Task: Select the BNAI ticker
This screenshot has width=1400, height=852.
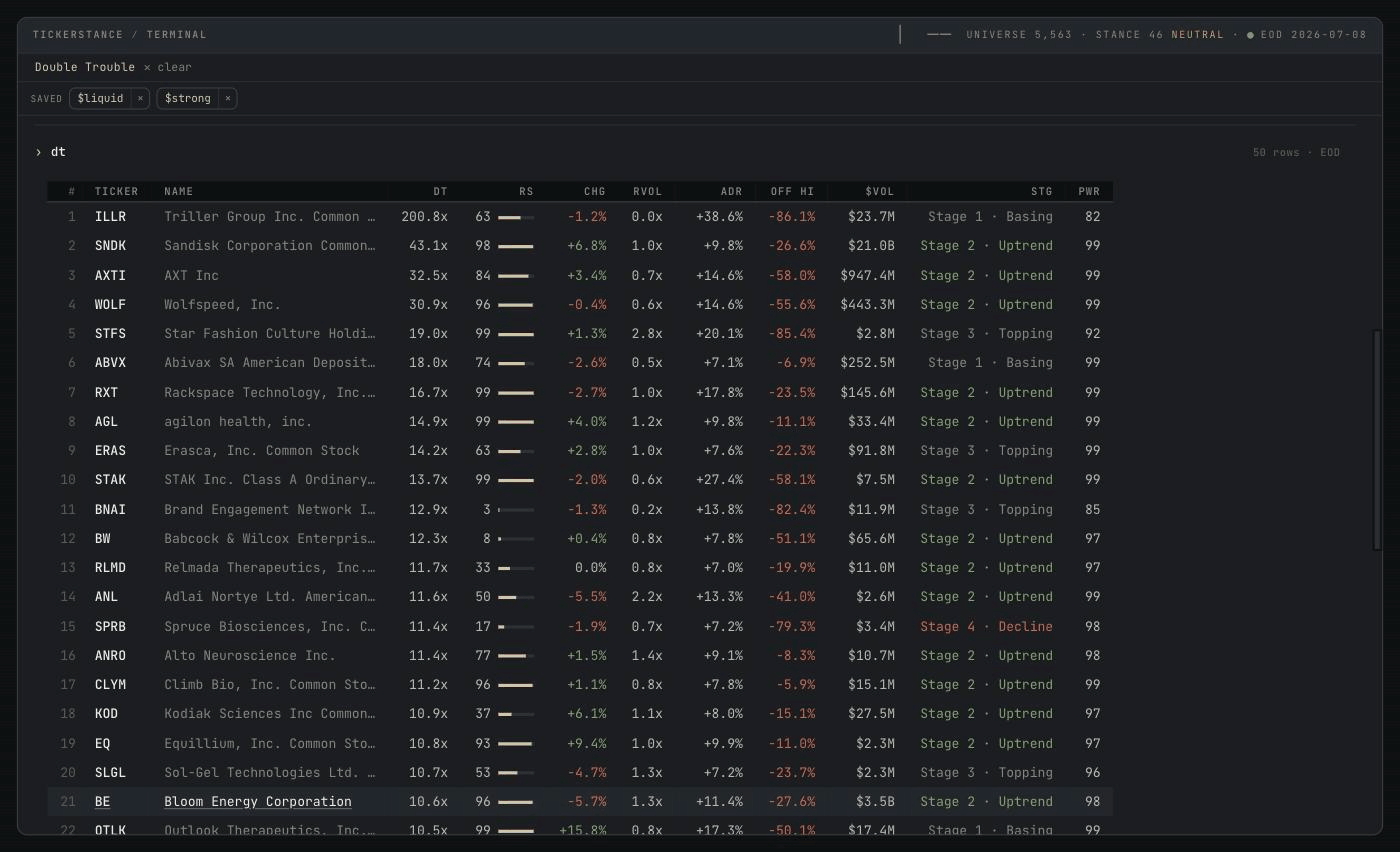Action: coord(110,509)
